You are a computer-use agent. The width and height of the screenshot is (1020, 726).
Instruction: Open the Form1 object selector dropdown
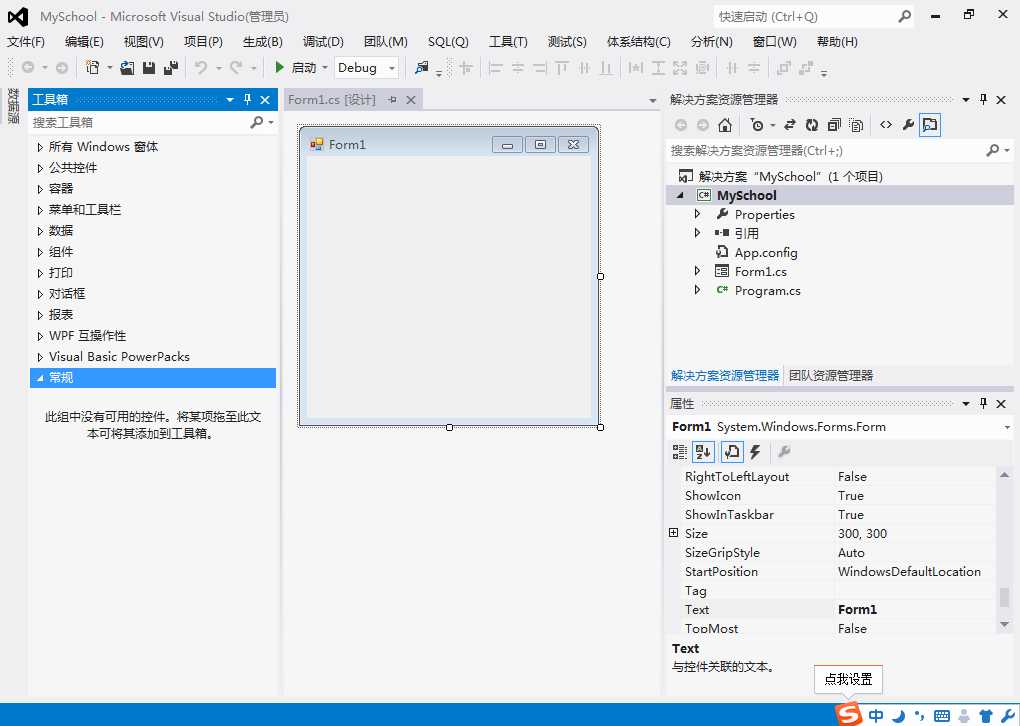pyautogui.click(x=1007, y=427)
